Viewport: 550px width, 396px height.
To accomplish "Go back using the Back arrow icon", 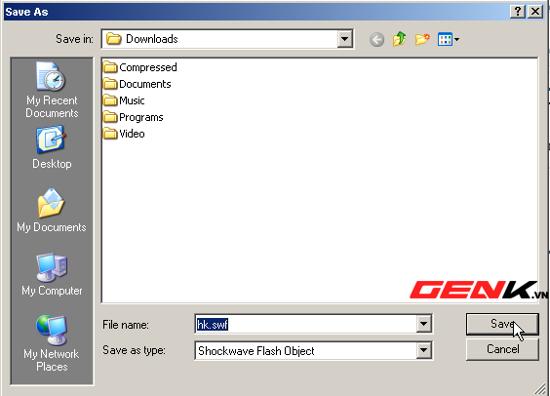I will pyautogui.click(x=377, y=40).
